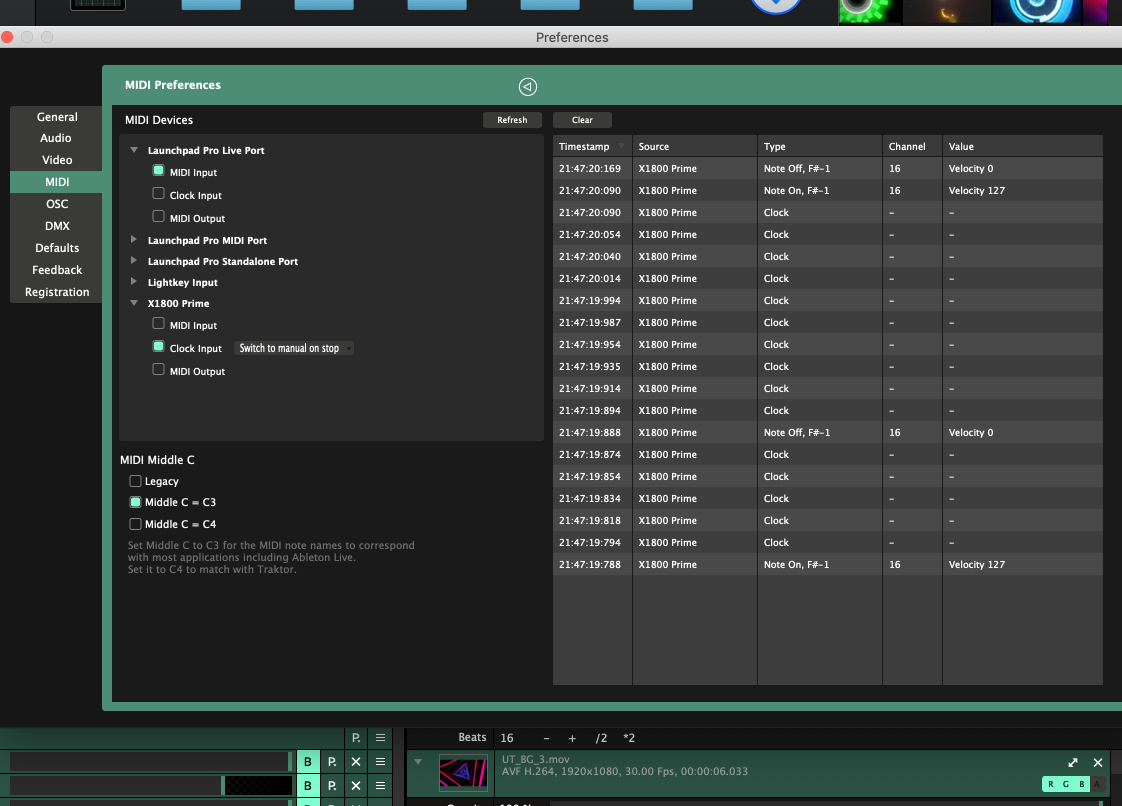
Task: Click the circled arrow icon in MIDI Preferences header
Action: (528, 86)
